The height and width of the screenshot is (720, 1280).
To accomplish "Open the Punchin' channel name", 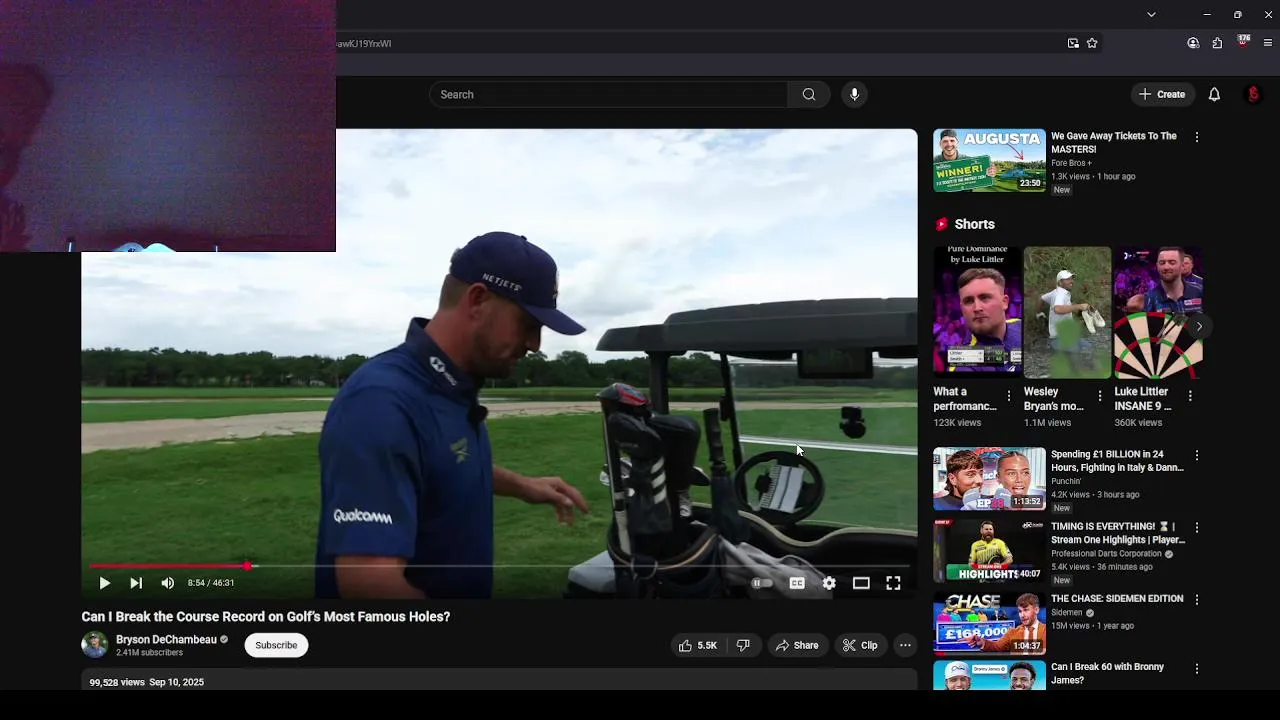I will pos(1066,481).
